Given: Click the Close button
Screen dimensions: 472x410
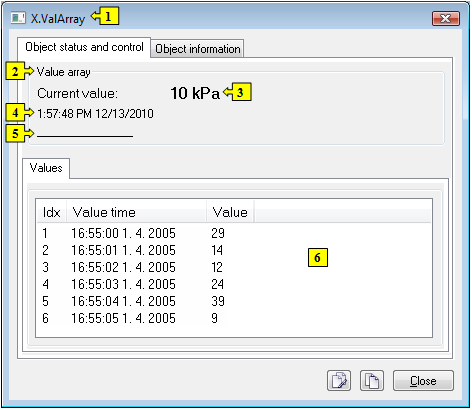Looking at the screenshot, I should tap(423, 380).
